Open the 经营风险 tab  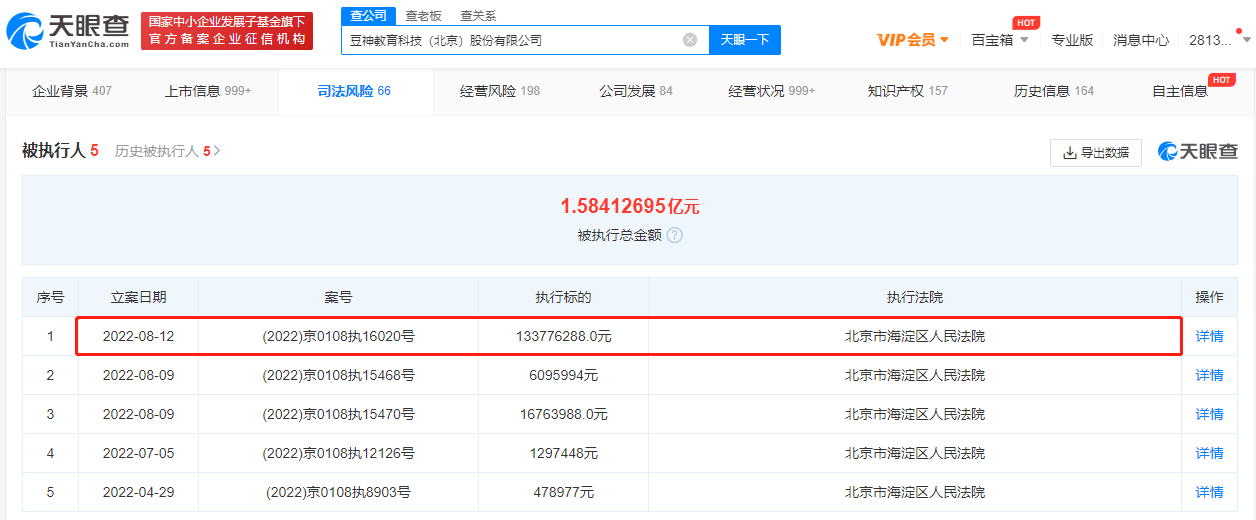tap(500, 91)
